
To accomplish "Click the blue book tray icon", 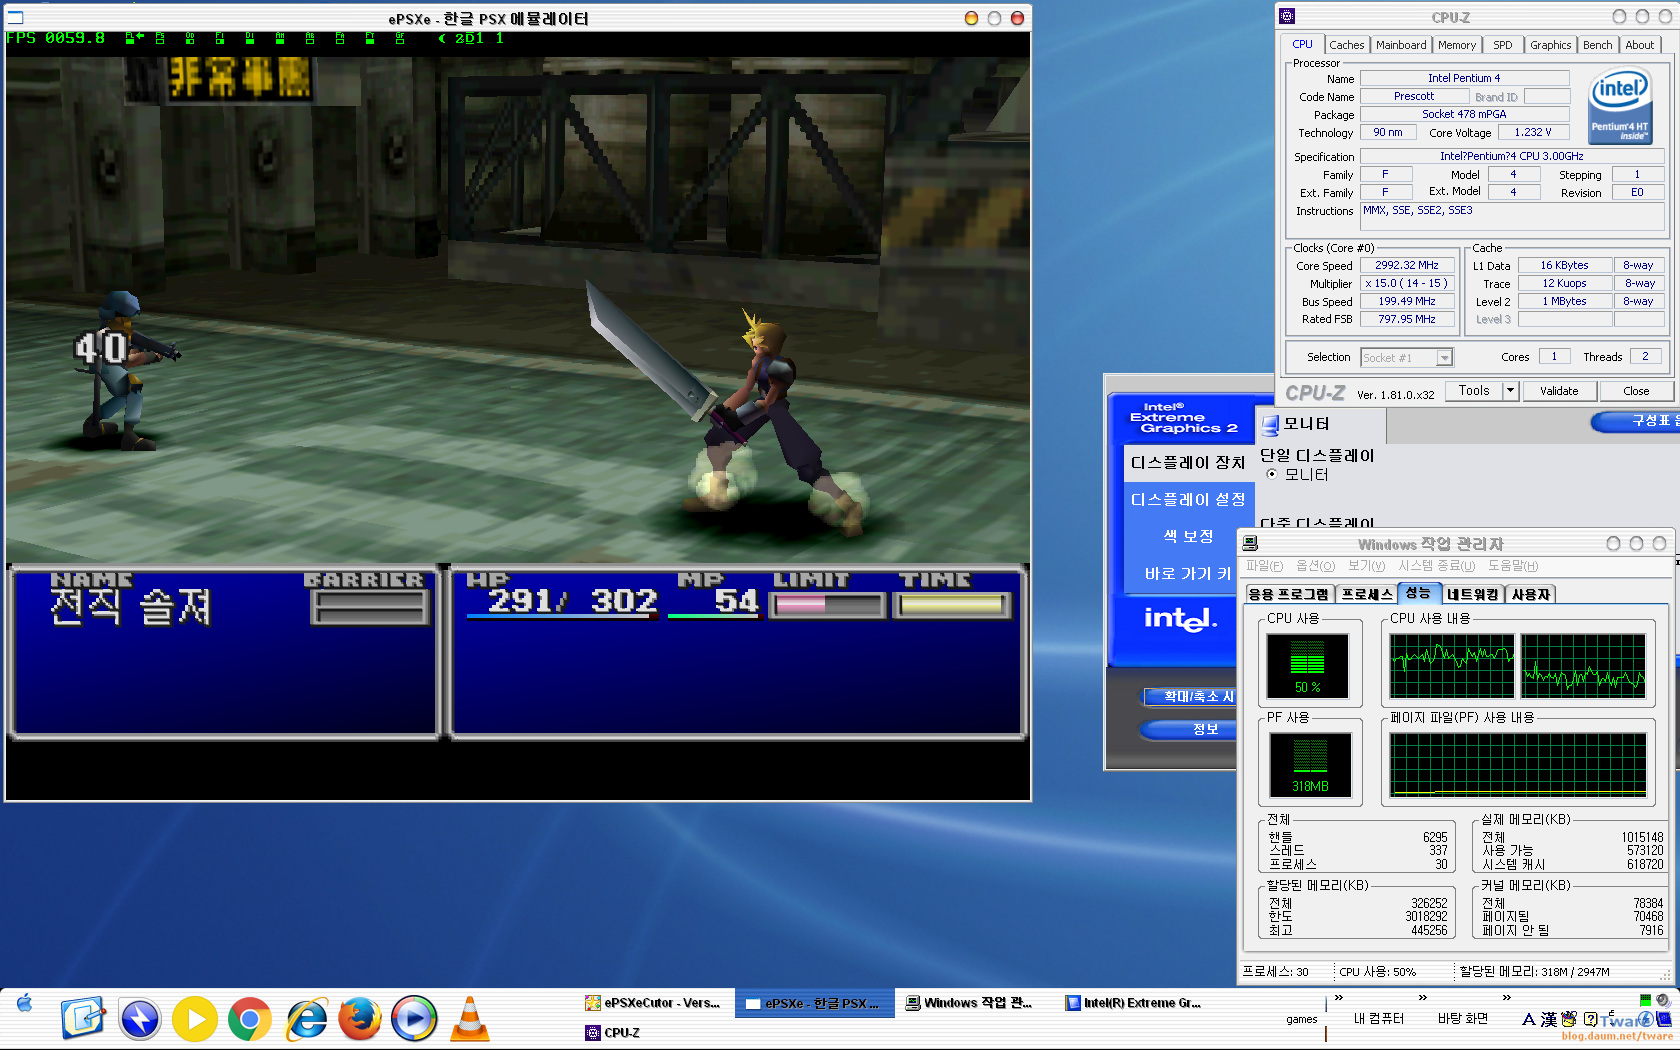I will (1664, 1020).
